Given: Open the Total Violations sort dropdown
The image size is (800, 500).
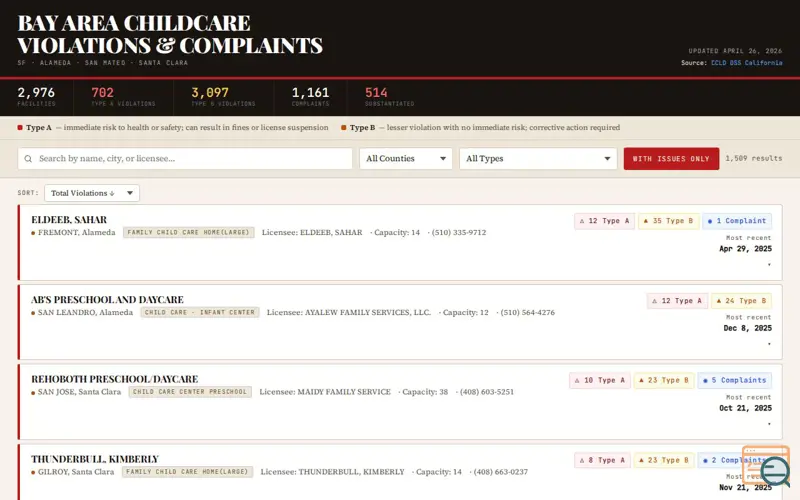Looking at the screenshot, I should click(92, 193).
